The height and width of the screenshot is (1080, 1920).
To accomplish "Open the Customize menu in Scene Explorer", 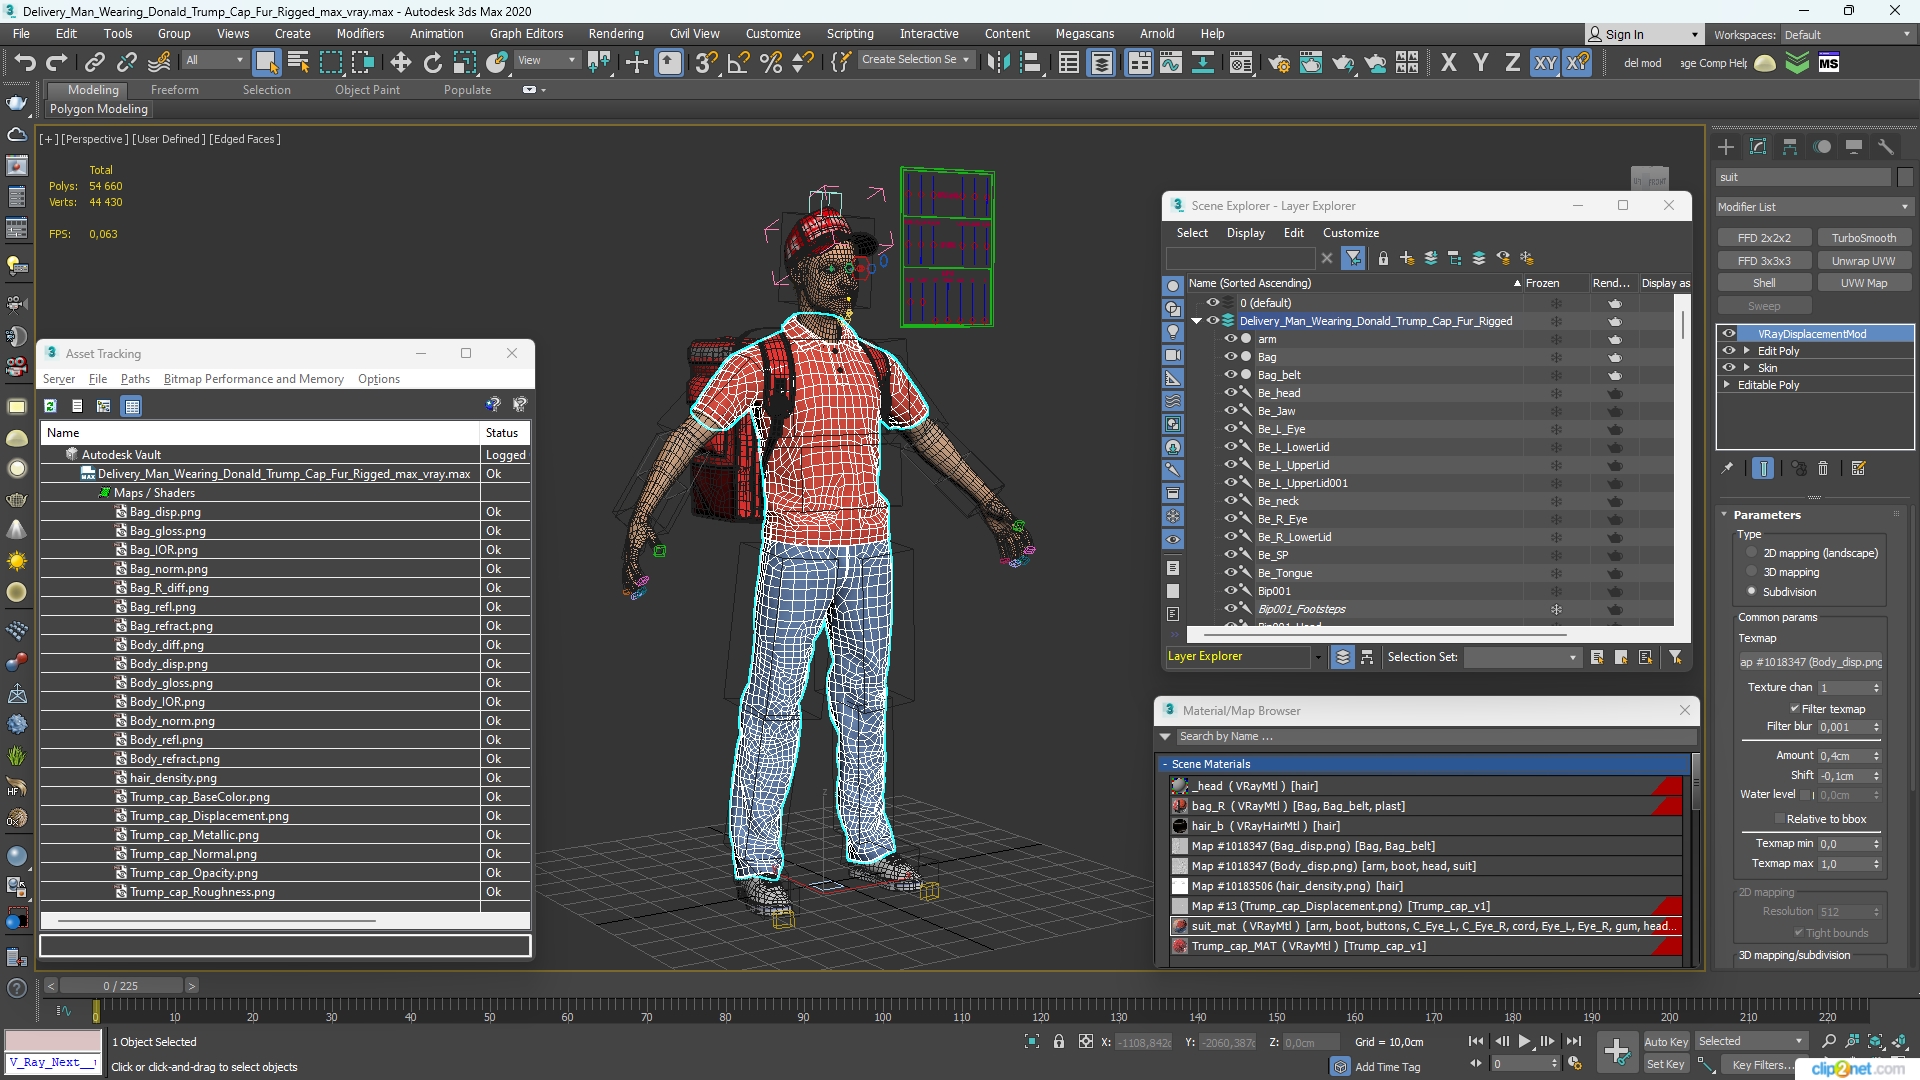I will [x=1350, y=232].
